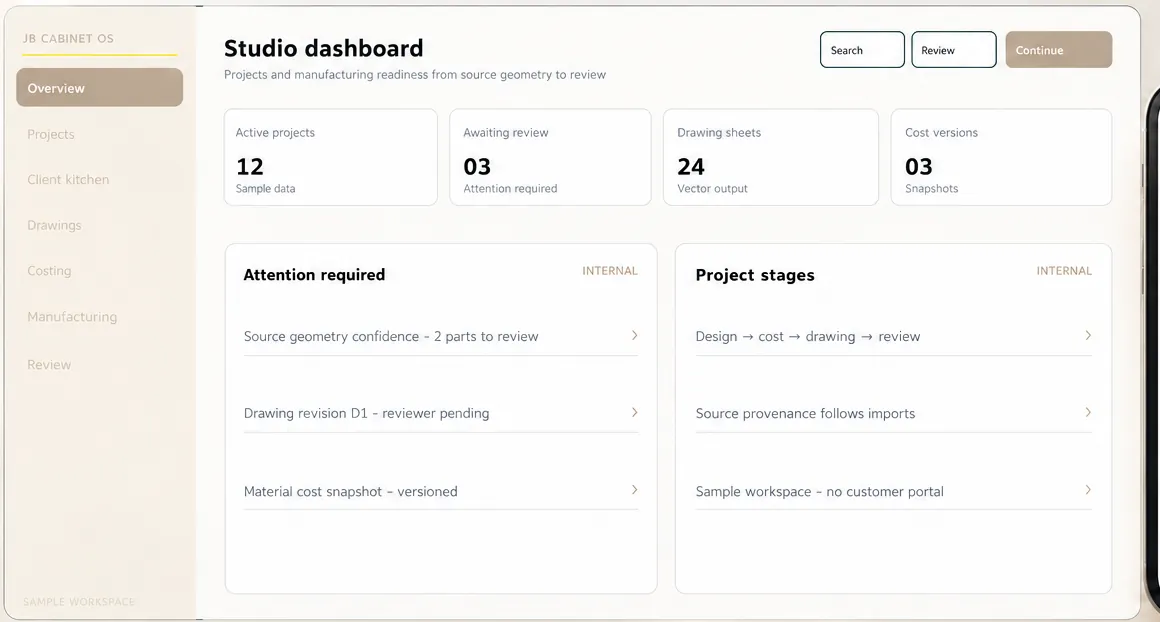Image resolution: width=1160 pixels, height=622 pixels.
Task: Navigate to Manufacturing in the sidebar
Action: coord(72,317)
